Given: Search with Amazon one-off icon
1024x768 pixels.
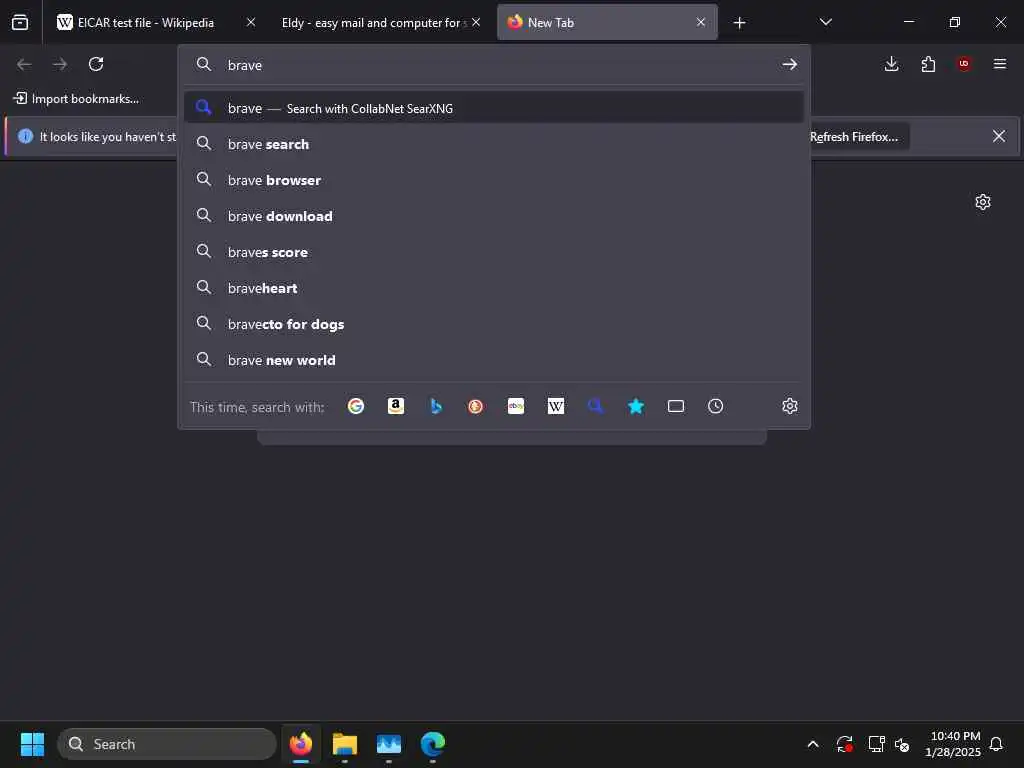Looking at the screenshot, I should [396, 406].
